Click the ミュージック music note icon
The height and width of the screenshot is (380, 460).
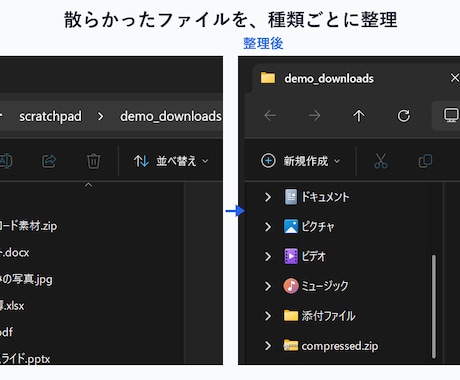pyautogui.click(x=291, y=286)
